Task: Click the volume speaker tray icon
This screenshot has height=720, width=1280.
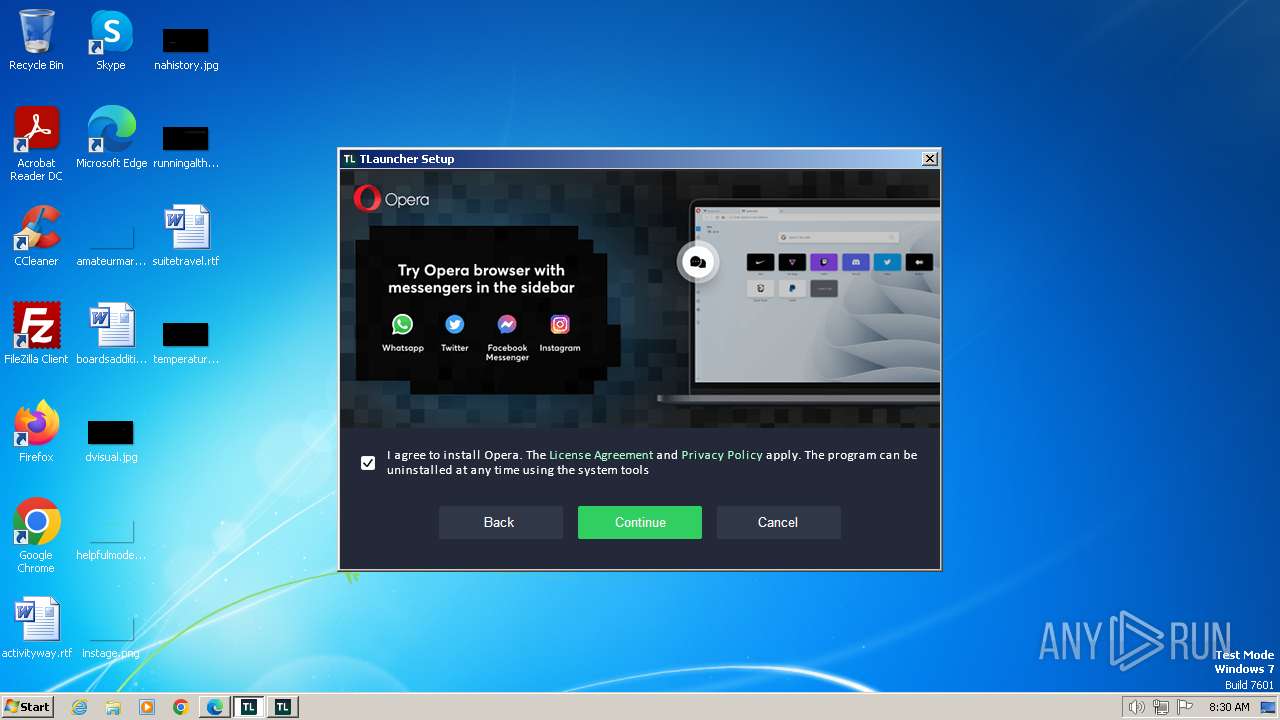Action: tap(1136, 707)
